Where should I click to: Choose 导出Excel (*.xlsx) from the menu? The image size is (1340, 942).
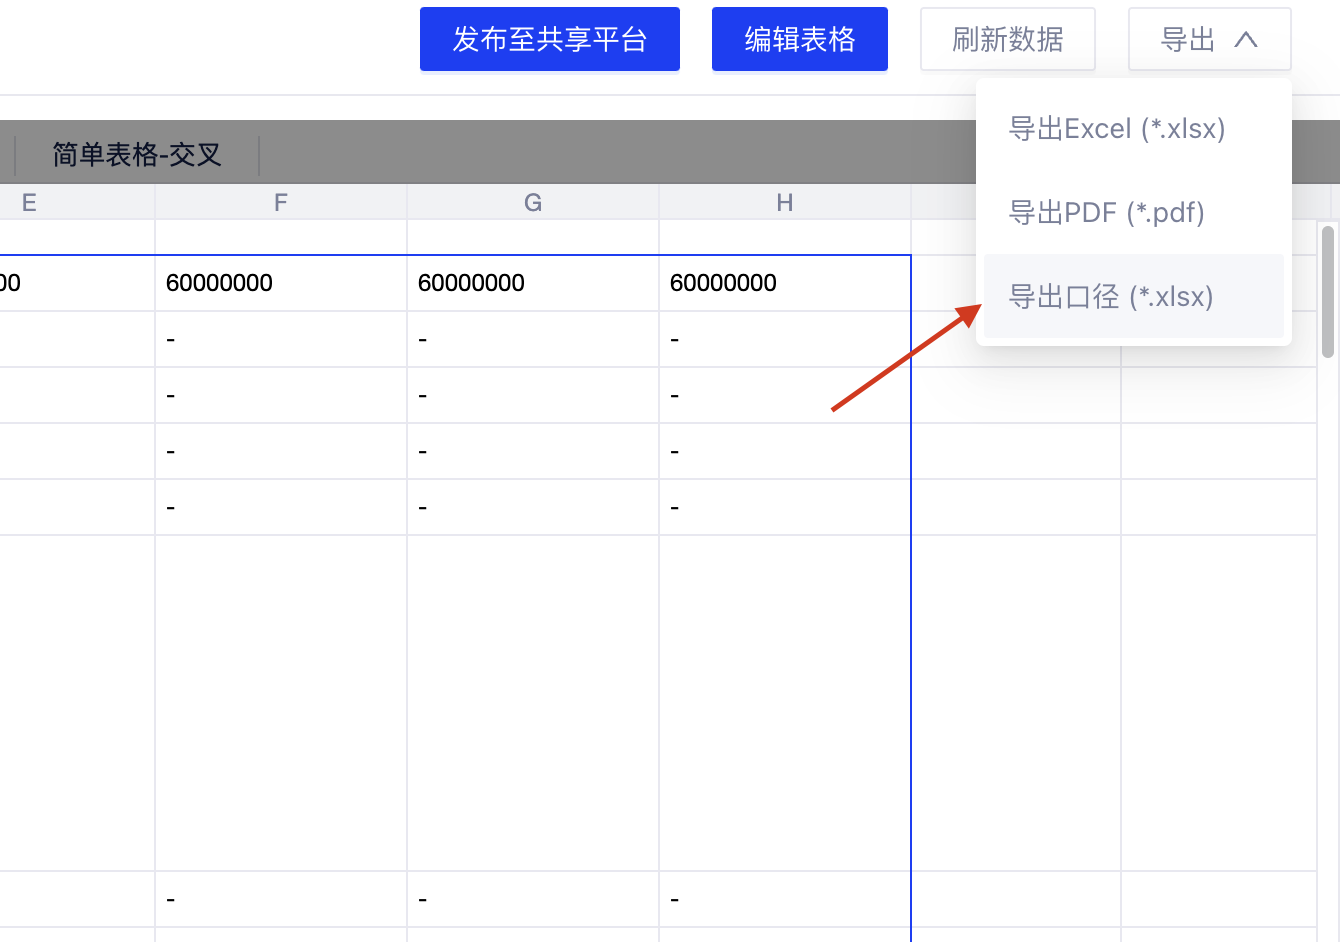(x=1116, y=129)
